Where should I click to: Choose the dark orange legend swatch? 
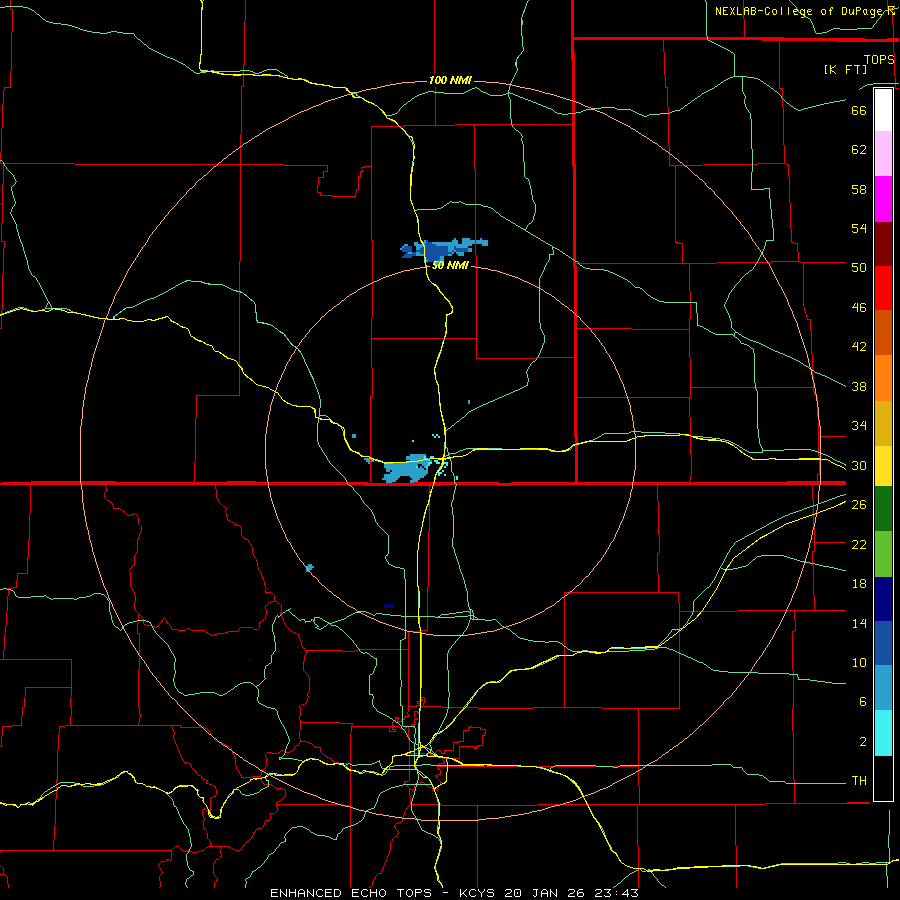883,332
